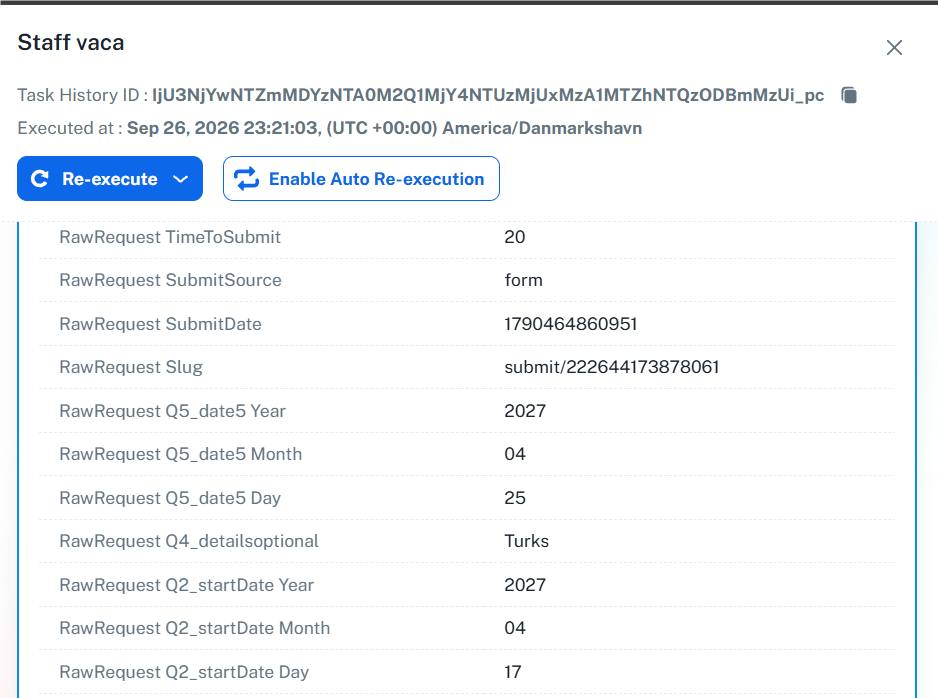Click the RawRequest Q5_date5 Day label
This screenshot has width=938, height=698.
[x=170, y=498]
